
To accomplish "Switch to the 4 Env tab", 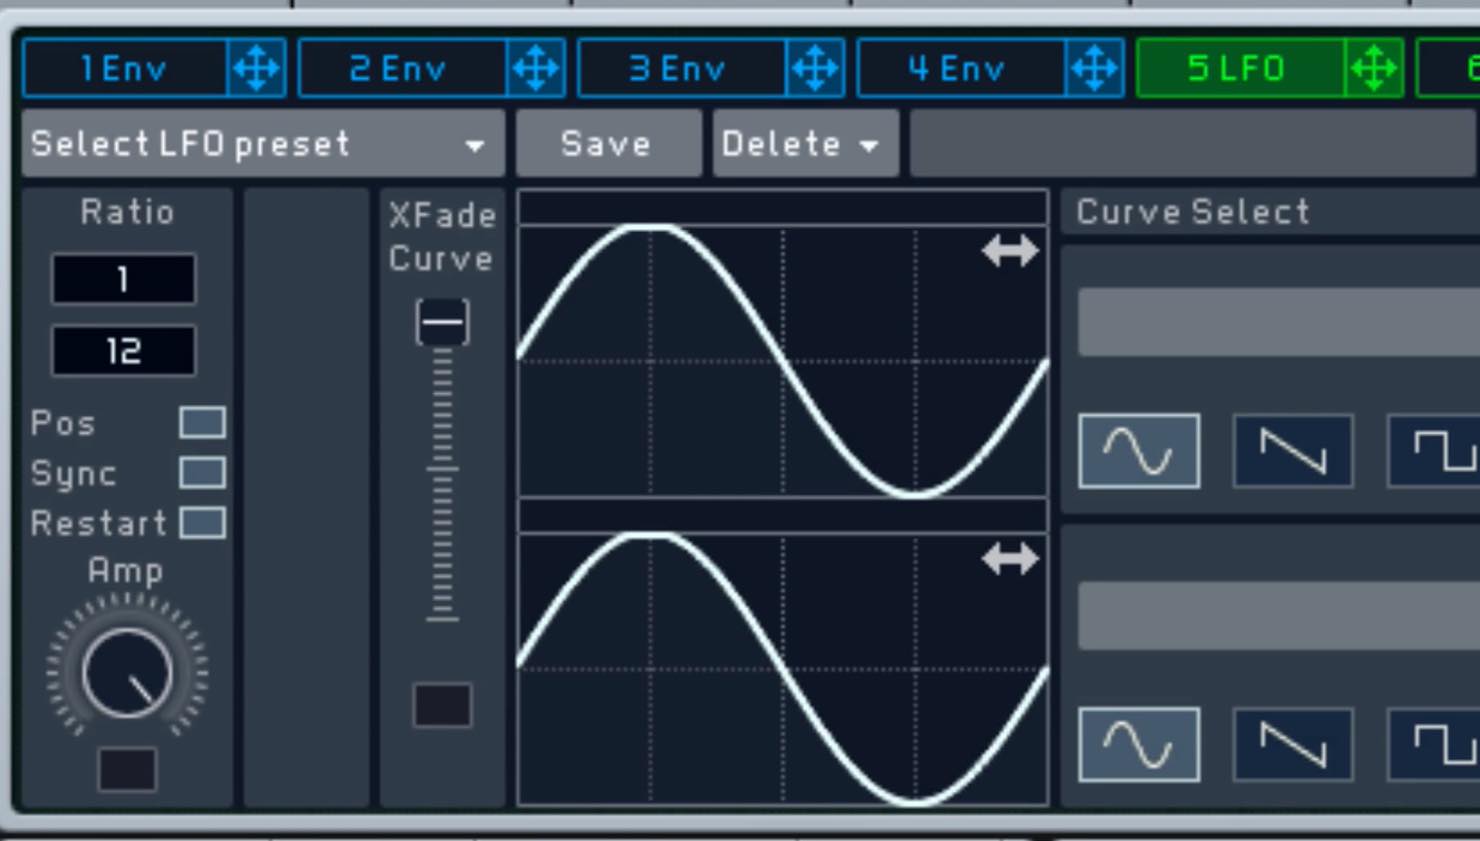I will pos(961,69).
